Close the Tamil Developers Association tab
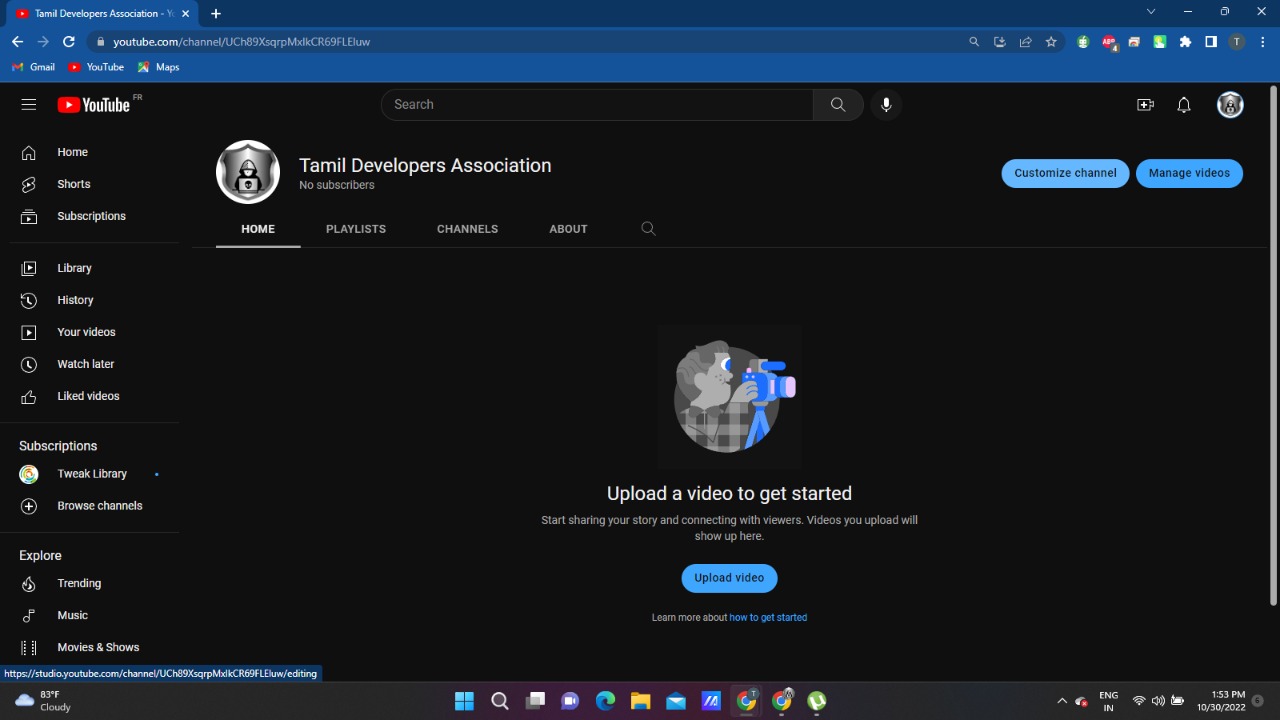 coord(185,14)
